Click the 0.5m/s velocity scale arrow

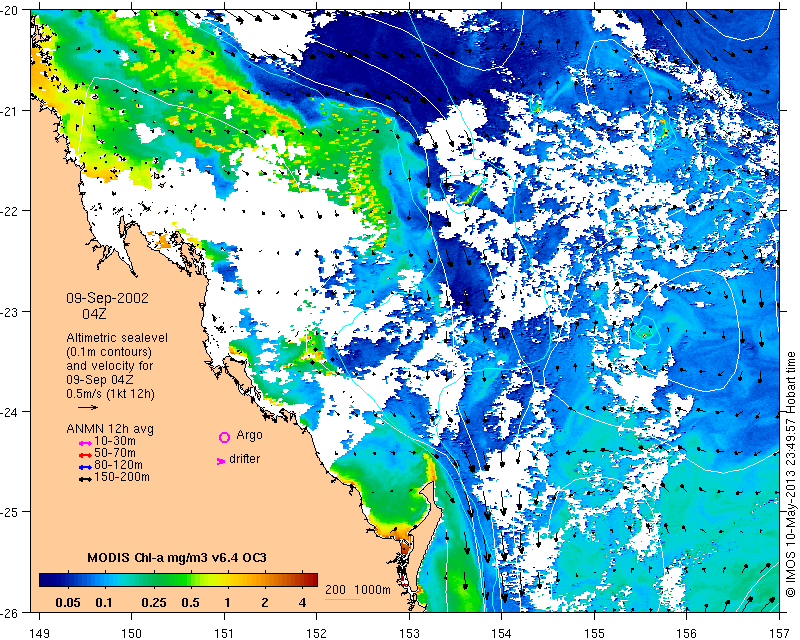point(88,407)
